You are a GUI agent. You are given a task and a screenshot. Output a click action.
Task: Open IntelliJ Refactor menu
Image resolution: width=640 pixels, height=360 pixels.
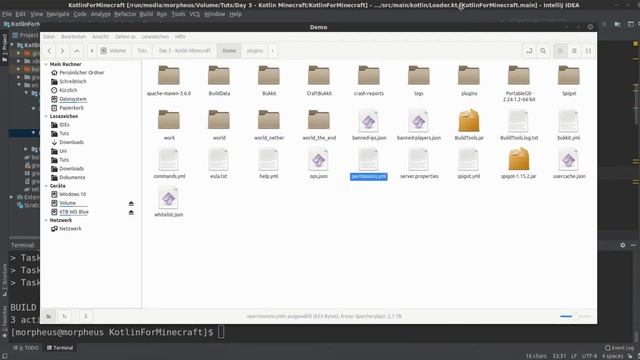[125, 14]
